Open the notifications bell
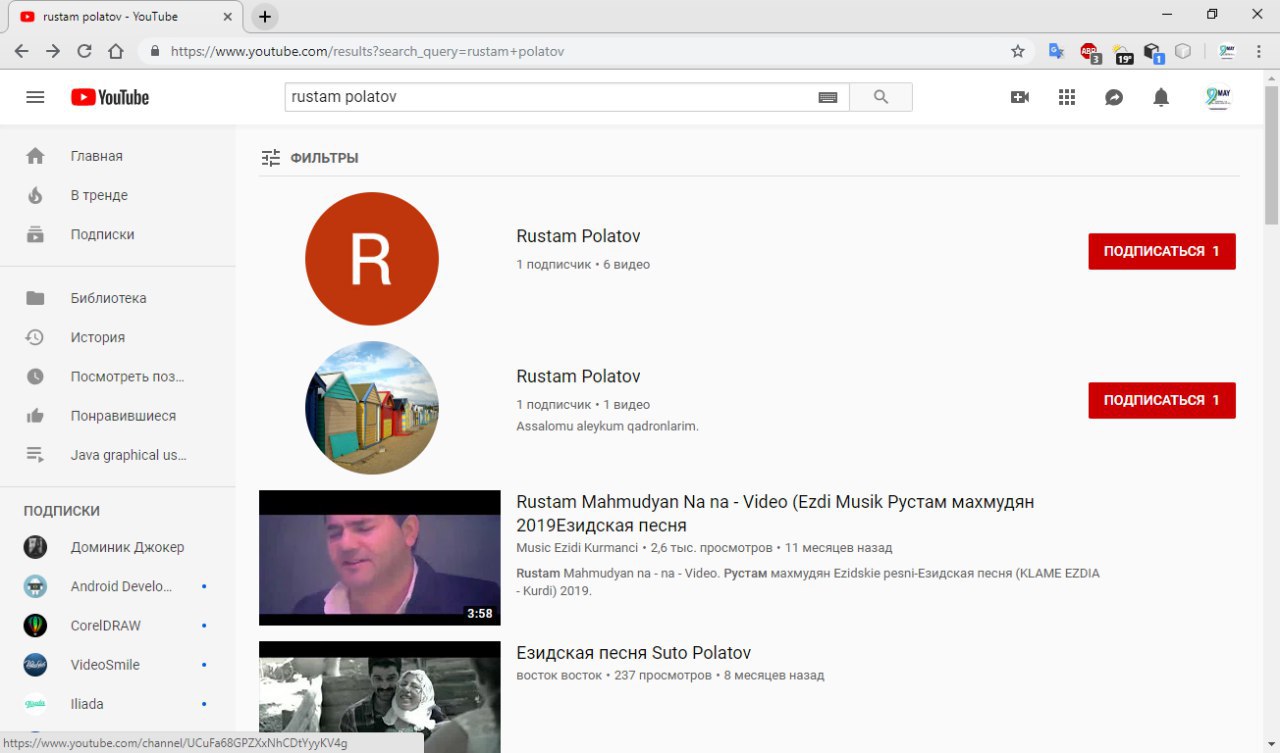This screenshot has height=753, width=1280. pos(1161,97)
